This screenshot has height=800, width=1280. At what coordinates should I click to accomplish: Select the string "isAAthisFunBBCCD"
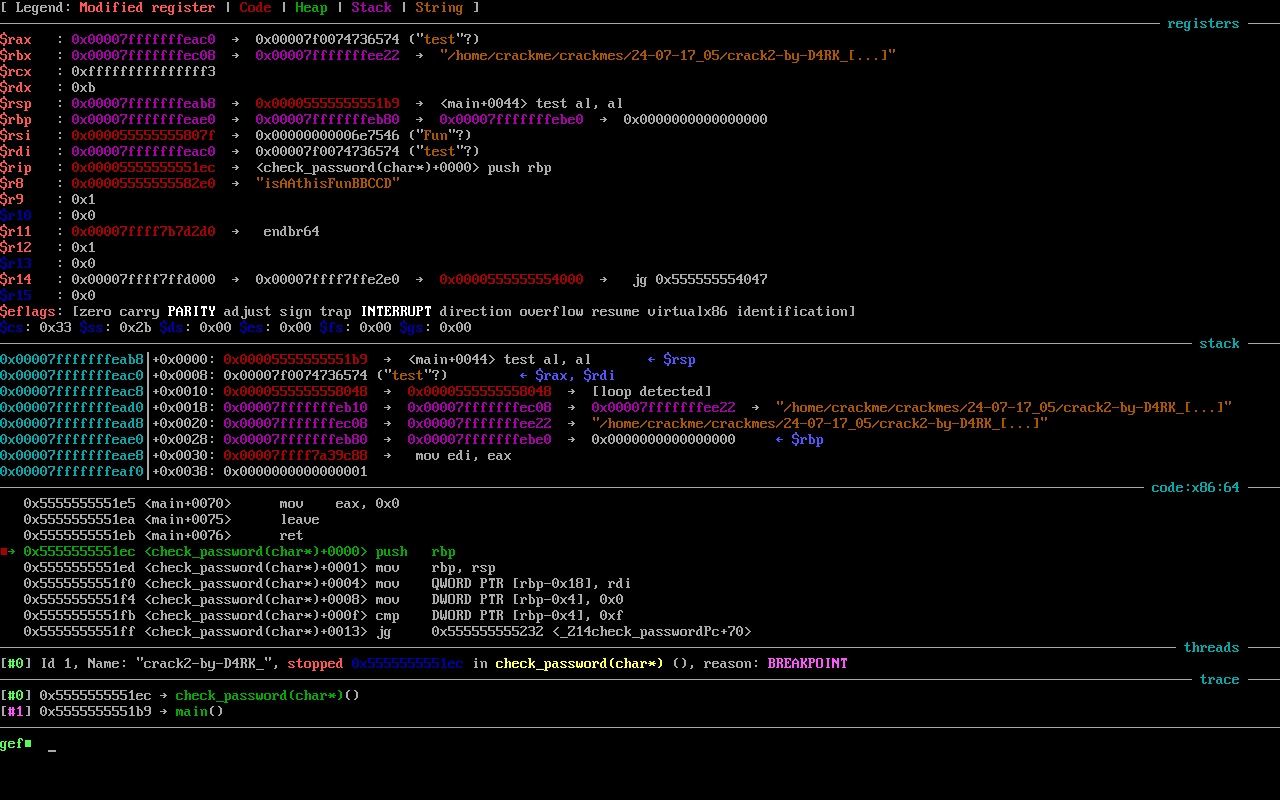[x=327, y=184]
